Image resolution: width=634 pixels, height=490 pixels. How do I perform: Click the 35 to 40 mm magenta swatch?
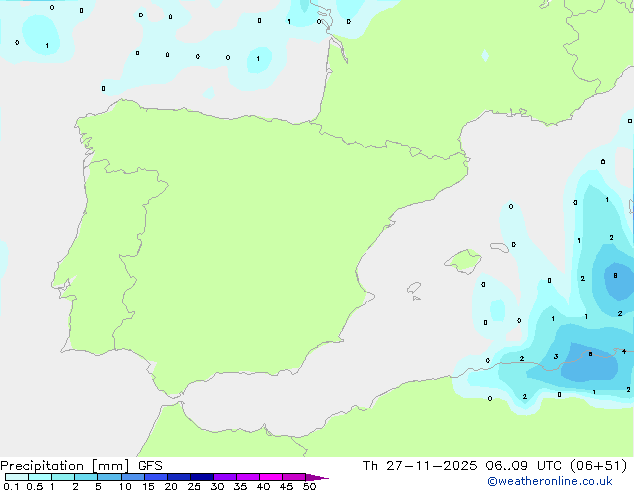(247, 477)
